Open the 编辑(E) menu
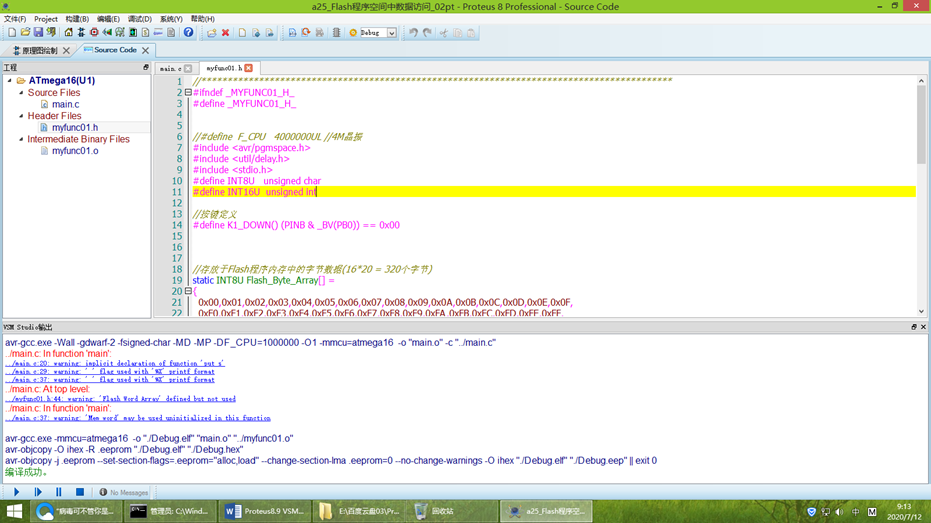The image size is (931, 523). coord(108,19)
